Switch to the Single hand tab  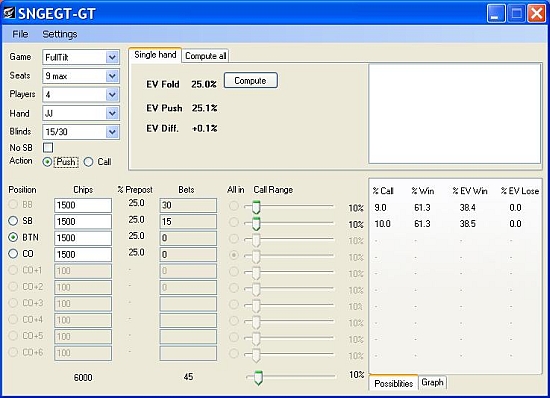[155, 55]
